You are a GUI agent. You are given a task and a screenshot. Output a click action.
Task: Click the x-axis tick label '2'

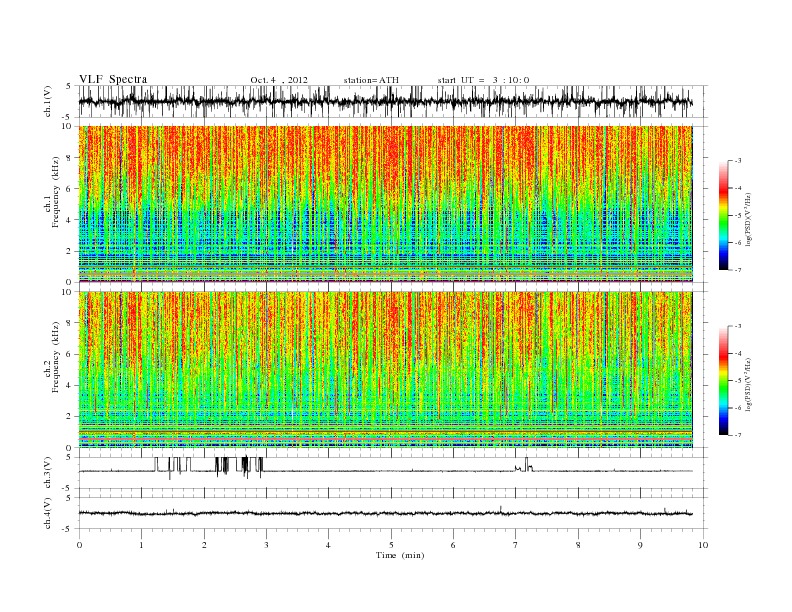point(204,545)
